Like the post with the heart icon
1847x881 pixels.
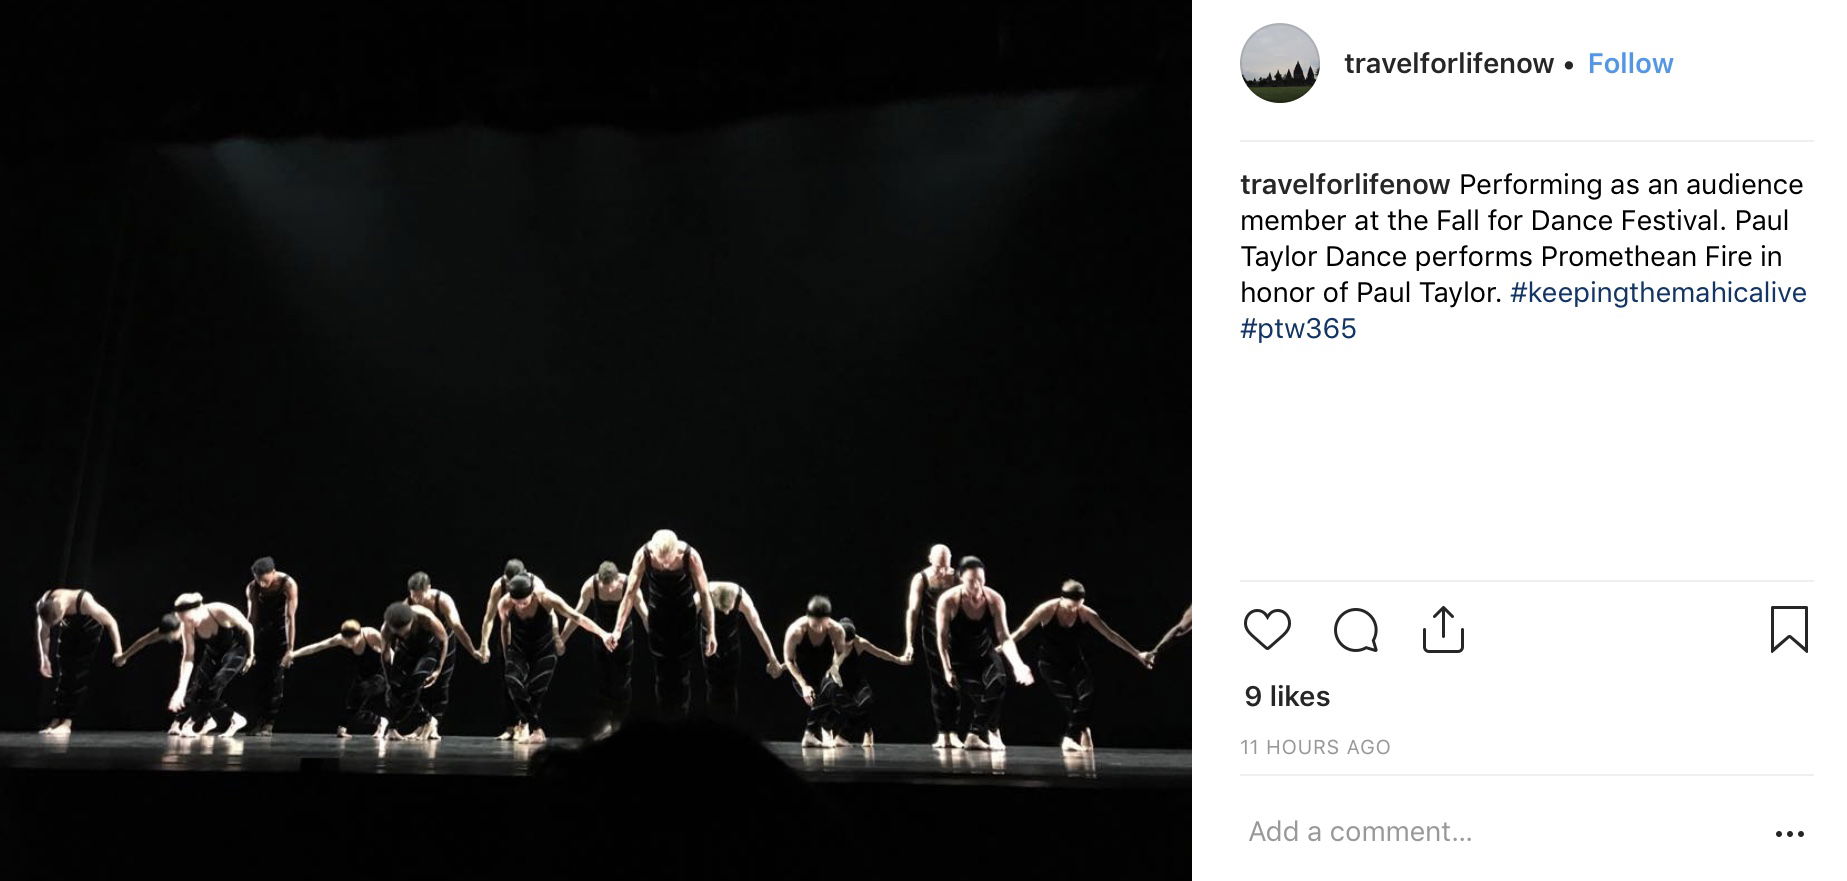(x=1267, y=629)
